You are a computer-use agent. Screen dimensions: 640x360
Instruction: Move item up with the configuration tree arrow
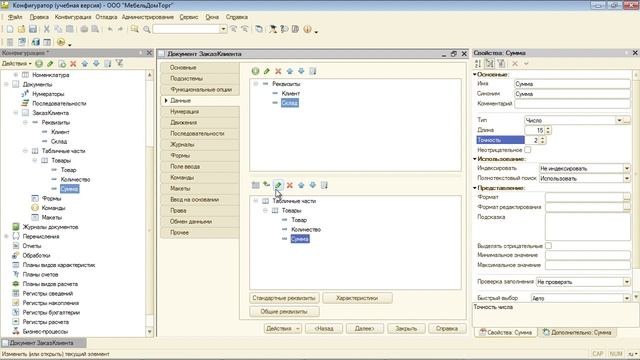84,63
